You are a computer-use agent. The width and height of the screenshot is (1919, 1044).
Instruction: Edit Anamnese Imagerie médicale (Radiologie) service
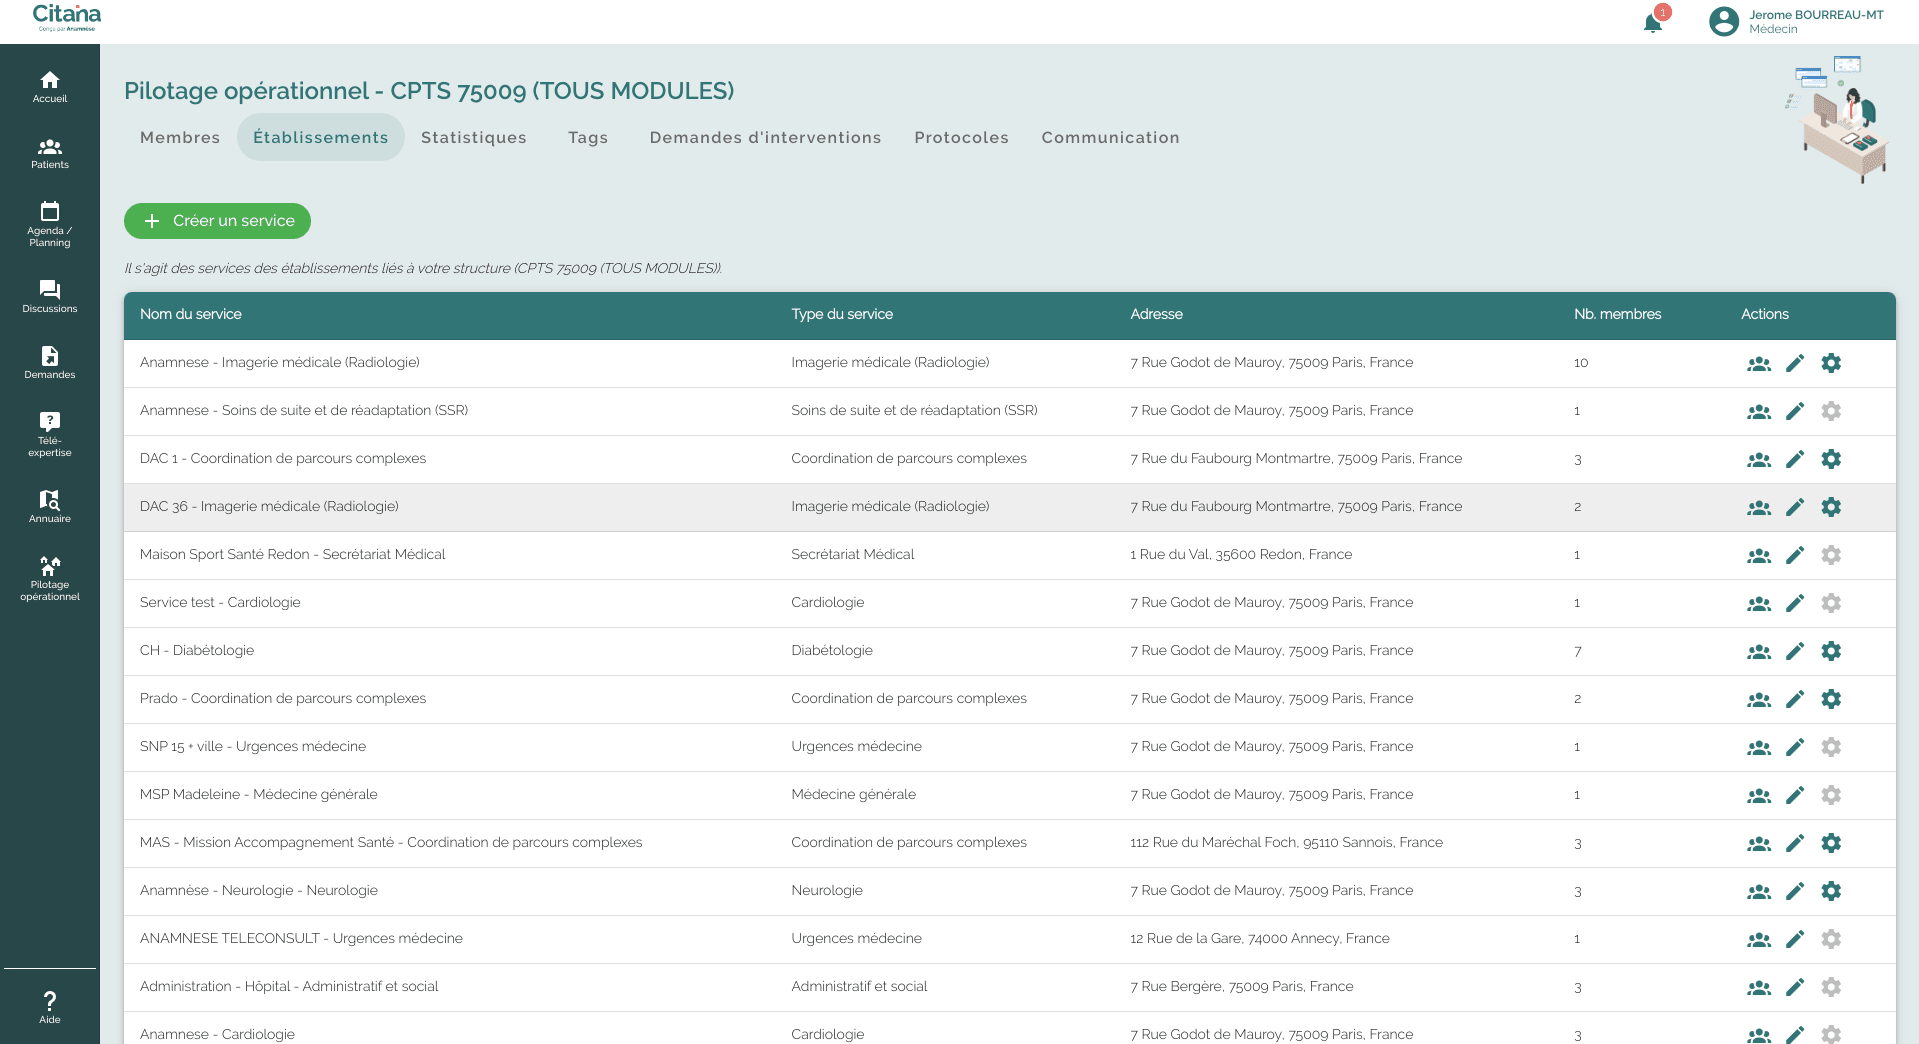(1795, 363)
